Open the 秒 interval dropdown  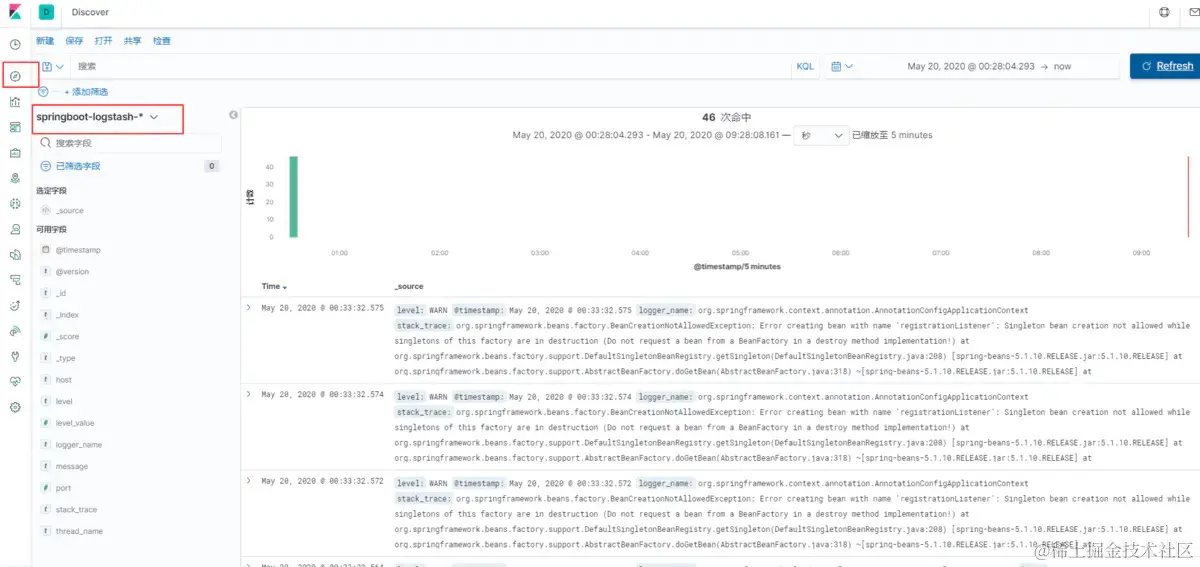click(821, 135)
